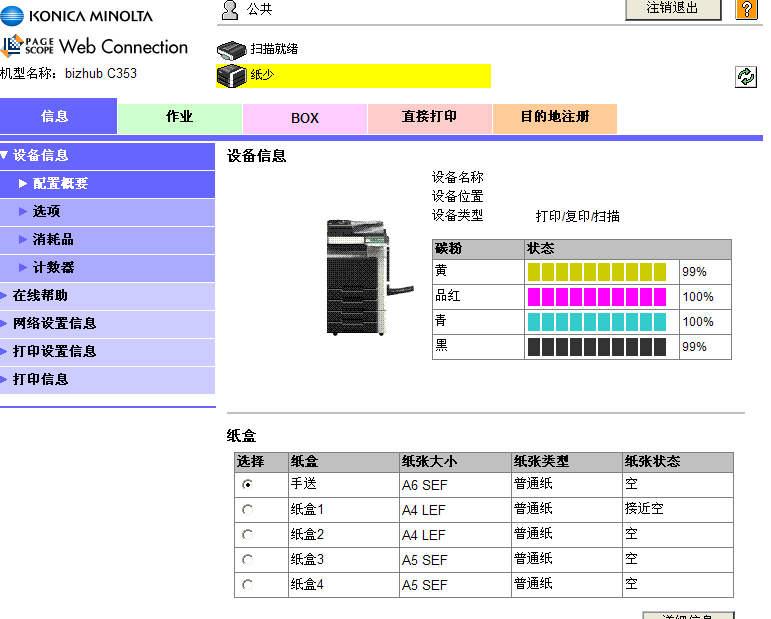771x619 pixels.
Task: Click the low paper printer status icon
Action: [231, 75]
